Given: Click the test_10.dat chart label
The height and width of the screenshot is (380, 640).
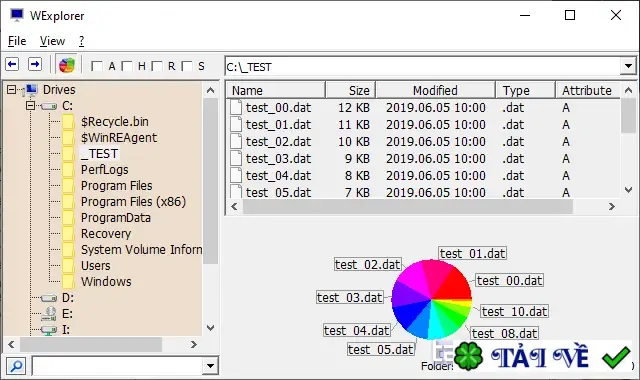Looking at the screenshot, I should click(x=514, y=311).
